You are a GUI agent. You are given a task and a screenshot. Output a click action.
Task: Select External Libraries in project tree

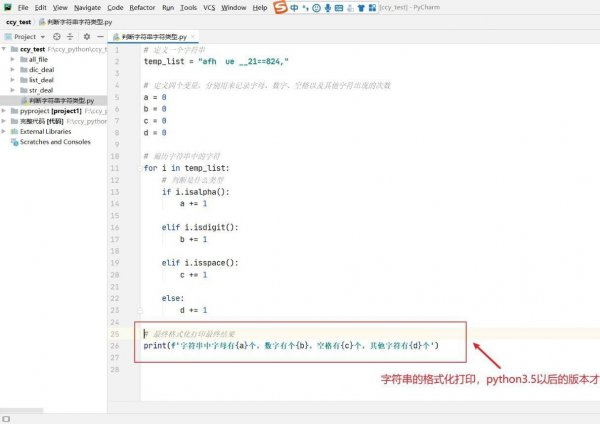(45, 132)
